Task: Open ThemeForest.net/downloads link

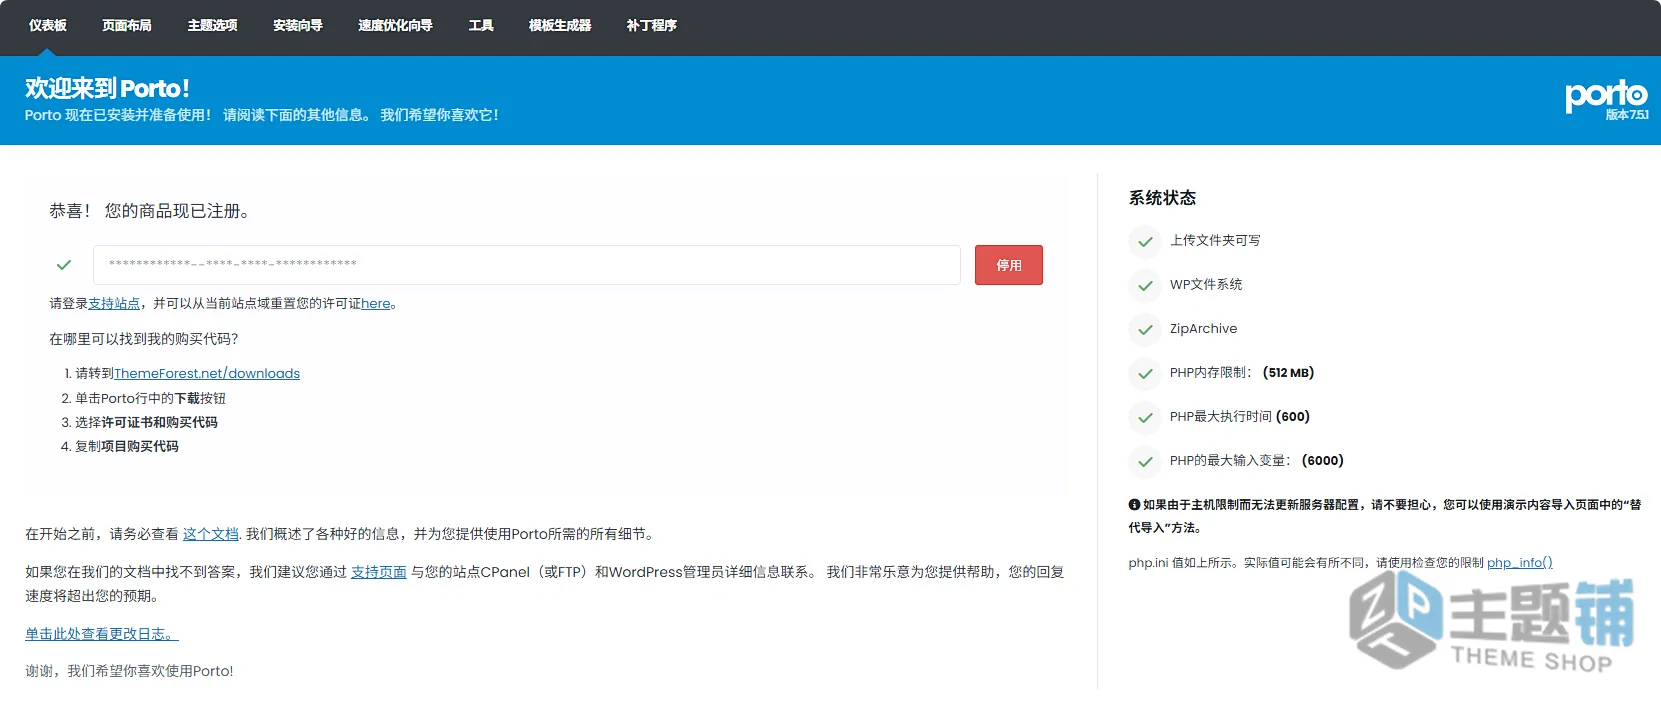Action: pyautogui.click(x=207, y=374)
